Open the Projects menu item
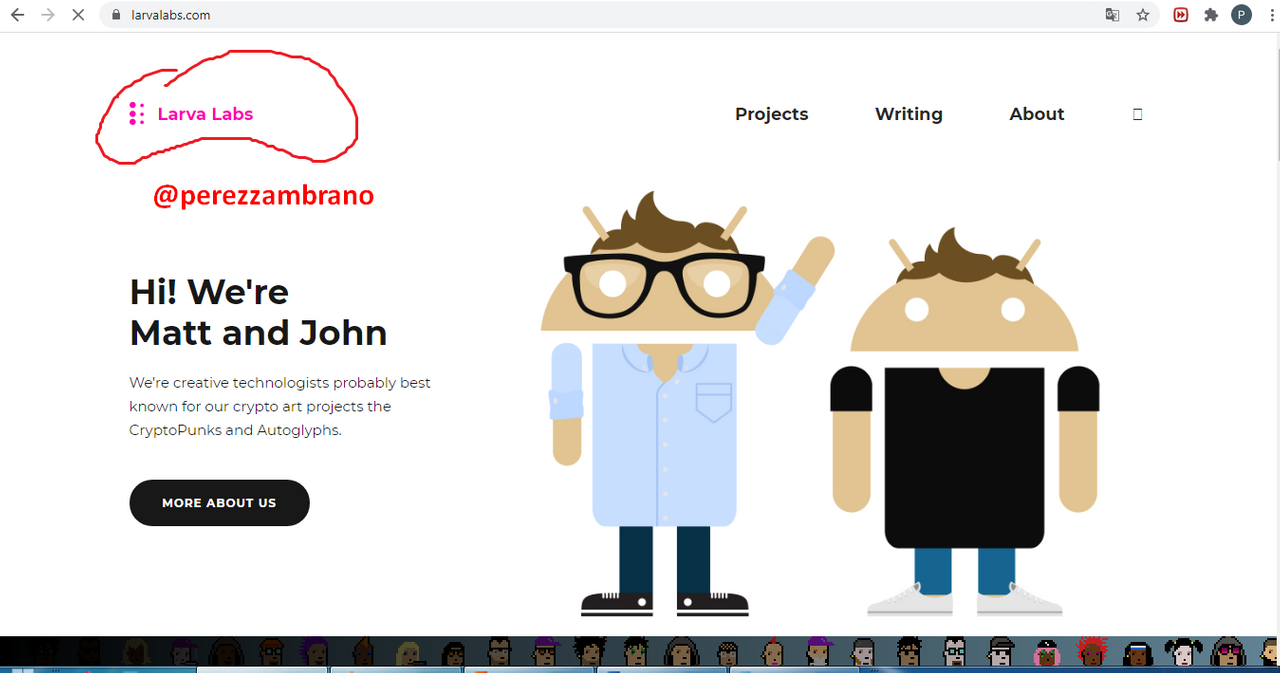Screen dimensions: 1280x673 pos(771,114)
